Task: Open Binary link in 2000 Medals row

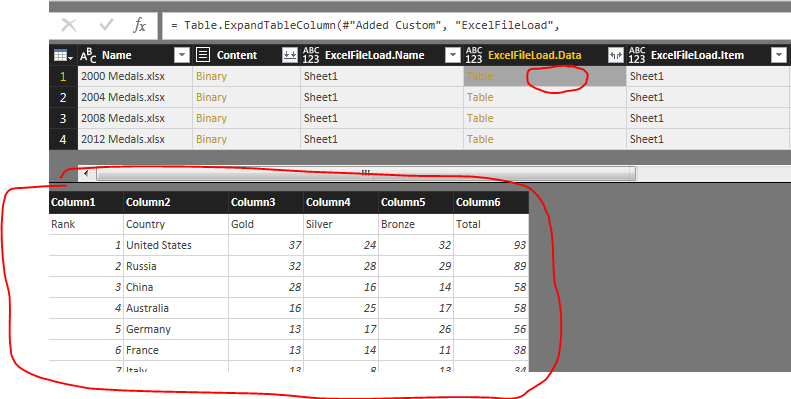Action: click(x=211, y=77)
